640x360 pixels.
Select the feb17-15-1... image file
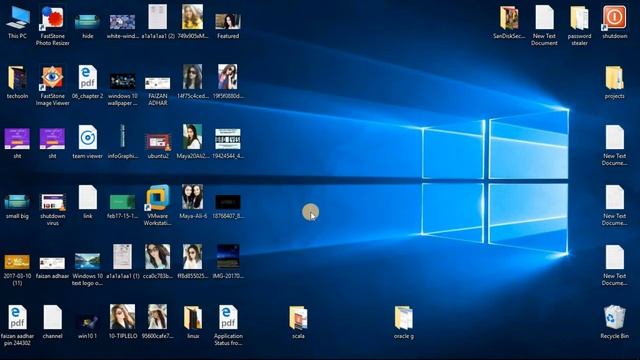click(122, 202)
